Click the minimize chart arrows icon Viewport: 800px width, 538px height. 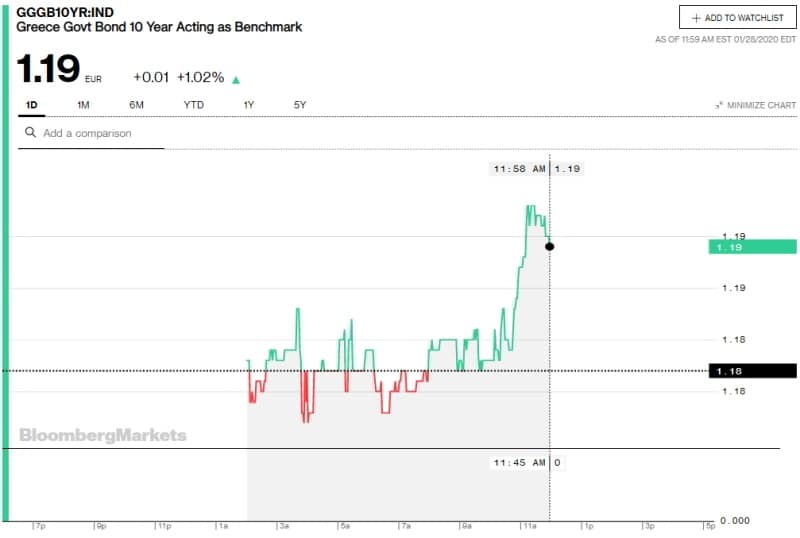coord(719,105)
